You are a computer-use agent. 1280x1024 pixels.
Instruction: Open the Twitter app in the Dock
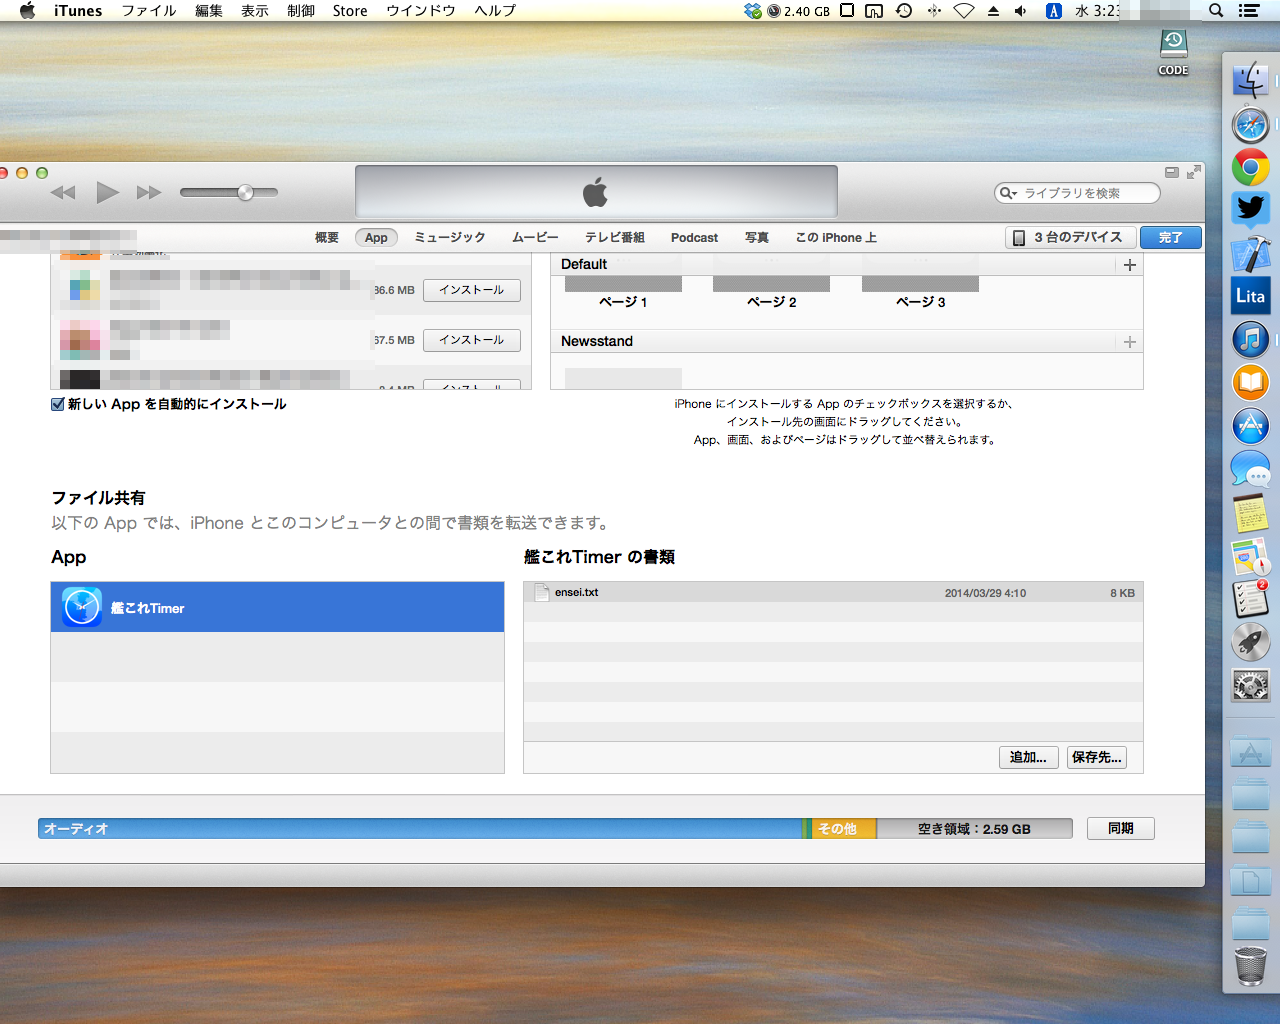1250,210
